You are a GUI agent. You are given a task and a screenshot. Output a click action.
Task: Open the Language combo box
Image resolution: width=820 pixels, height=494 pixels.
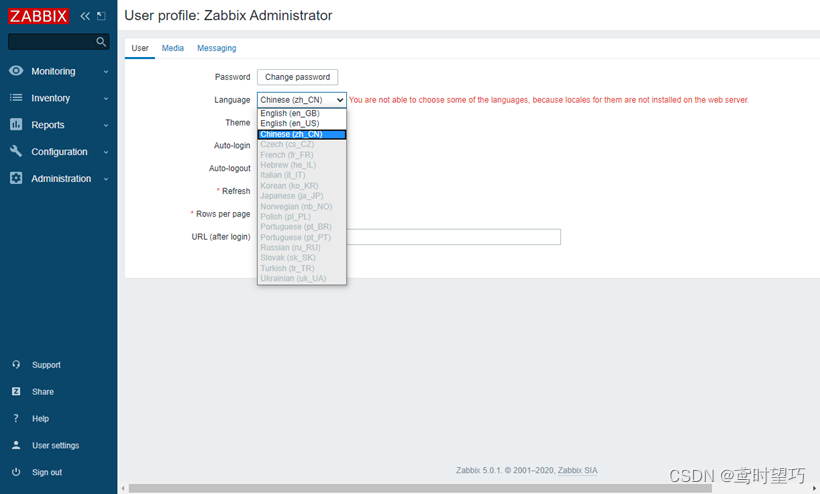[302, 100]
